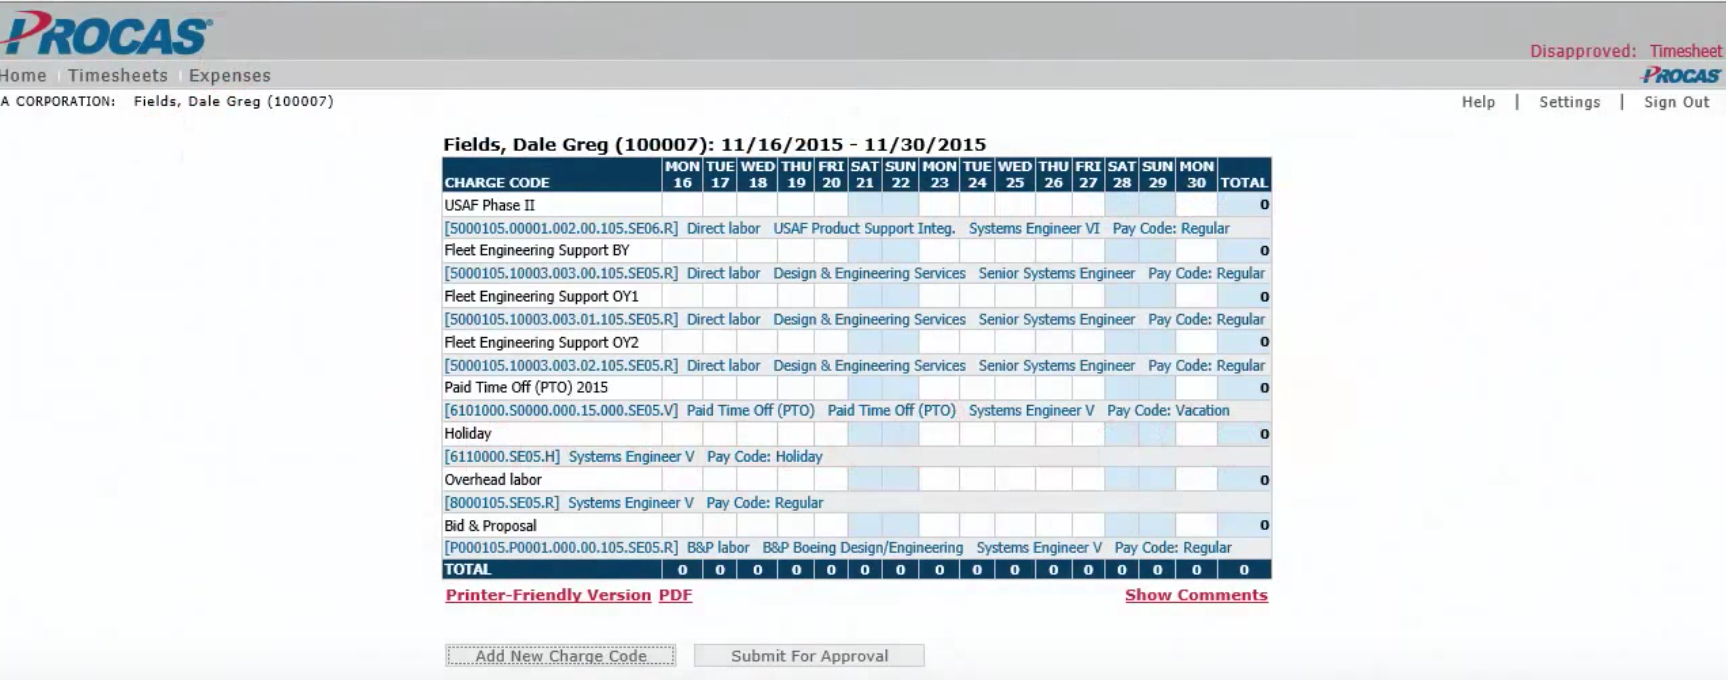Click 'B&P Boeing Design/Engineering' text
Viewport: 1728px width, 680px height.
coord(863,548)
